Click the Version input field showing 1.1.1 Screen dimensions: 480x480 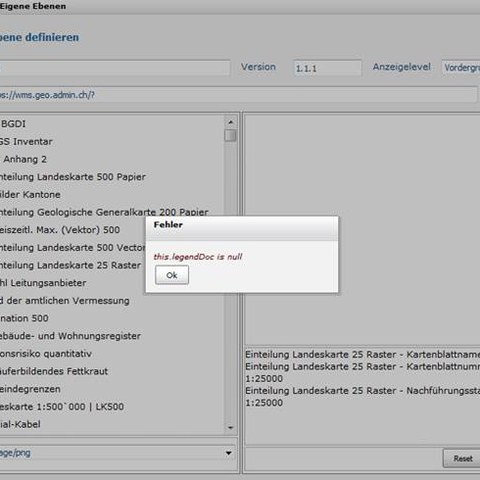pos(327,68)
